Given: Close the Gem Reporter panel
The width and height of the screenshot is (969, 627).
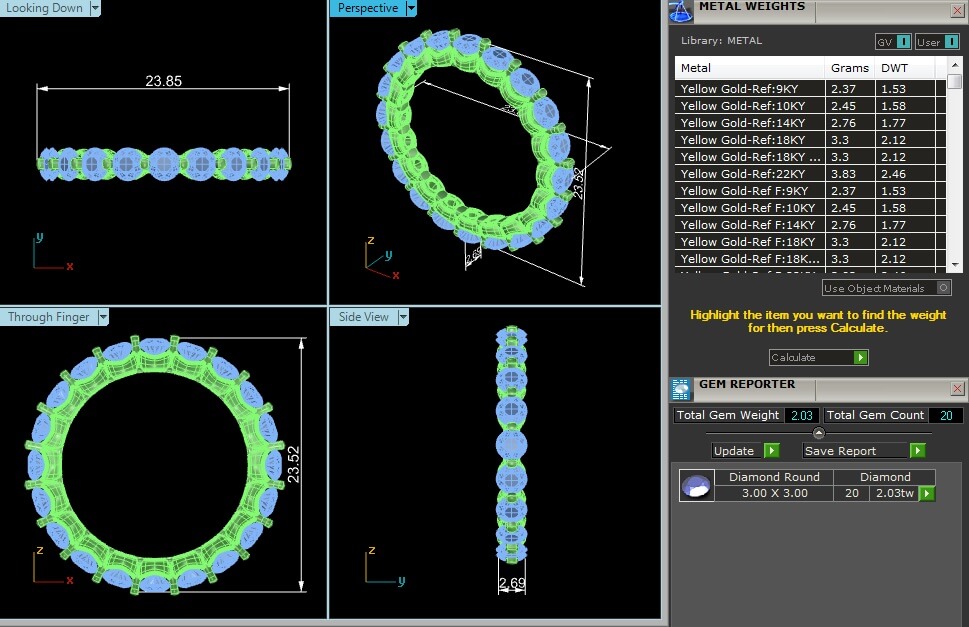Looking at the screenshot, I should [957, 388].
